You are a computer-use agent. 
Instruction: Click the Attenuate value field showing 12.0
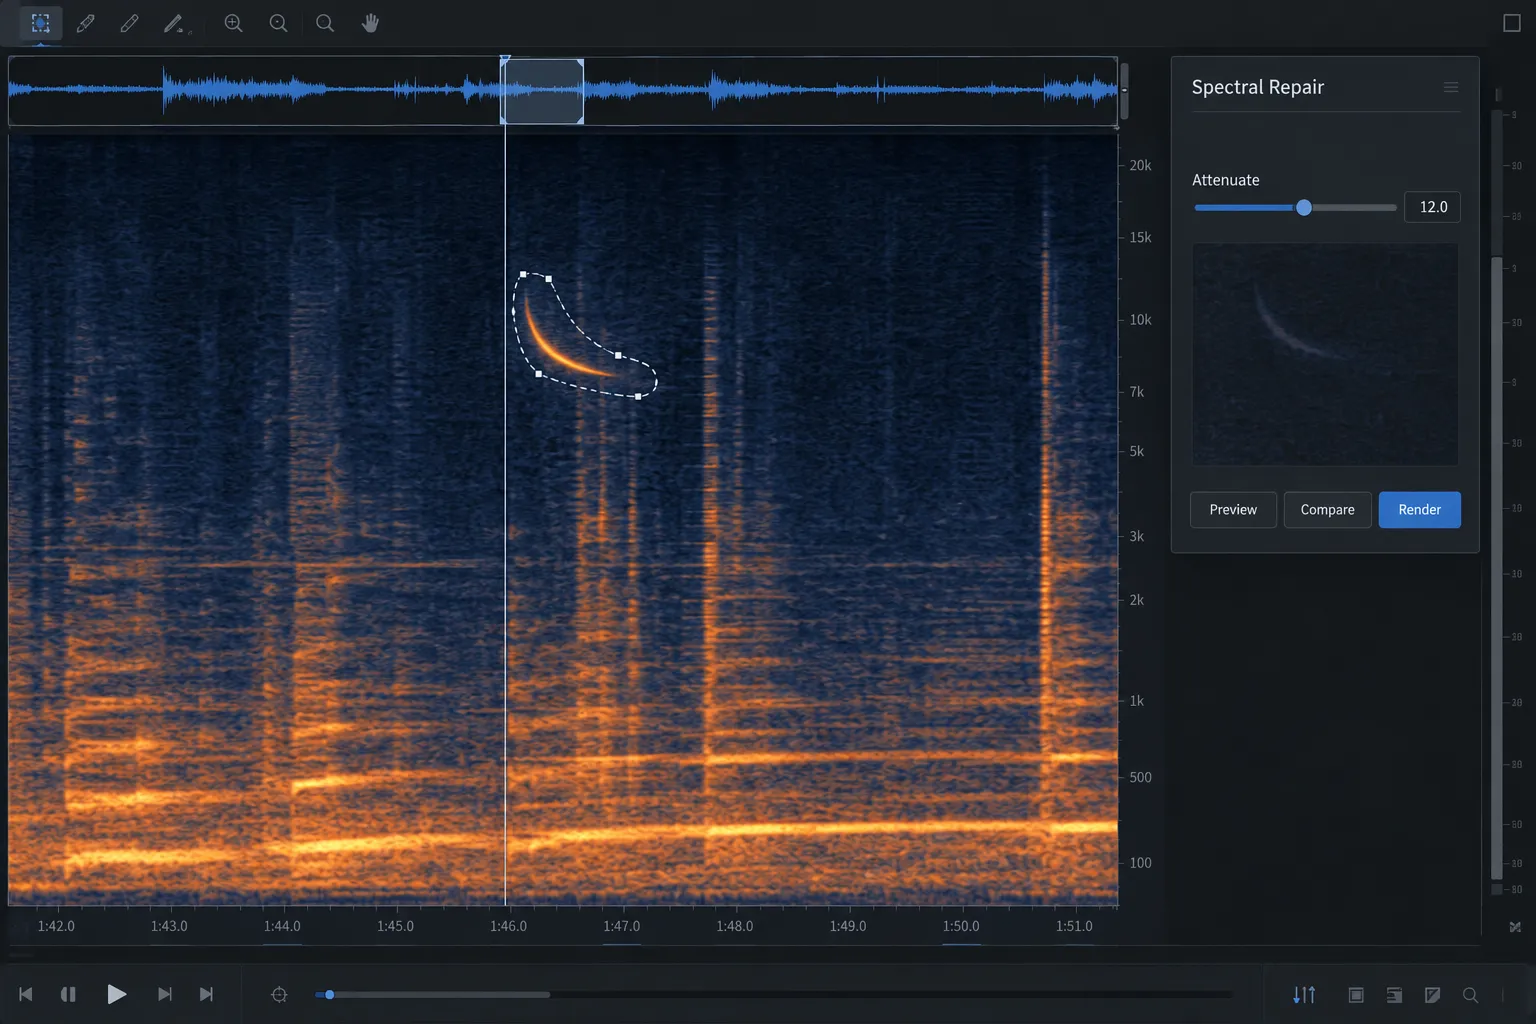pyautogui.click(x=1432, y=207)
